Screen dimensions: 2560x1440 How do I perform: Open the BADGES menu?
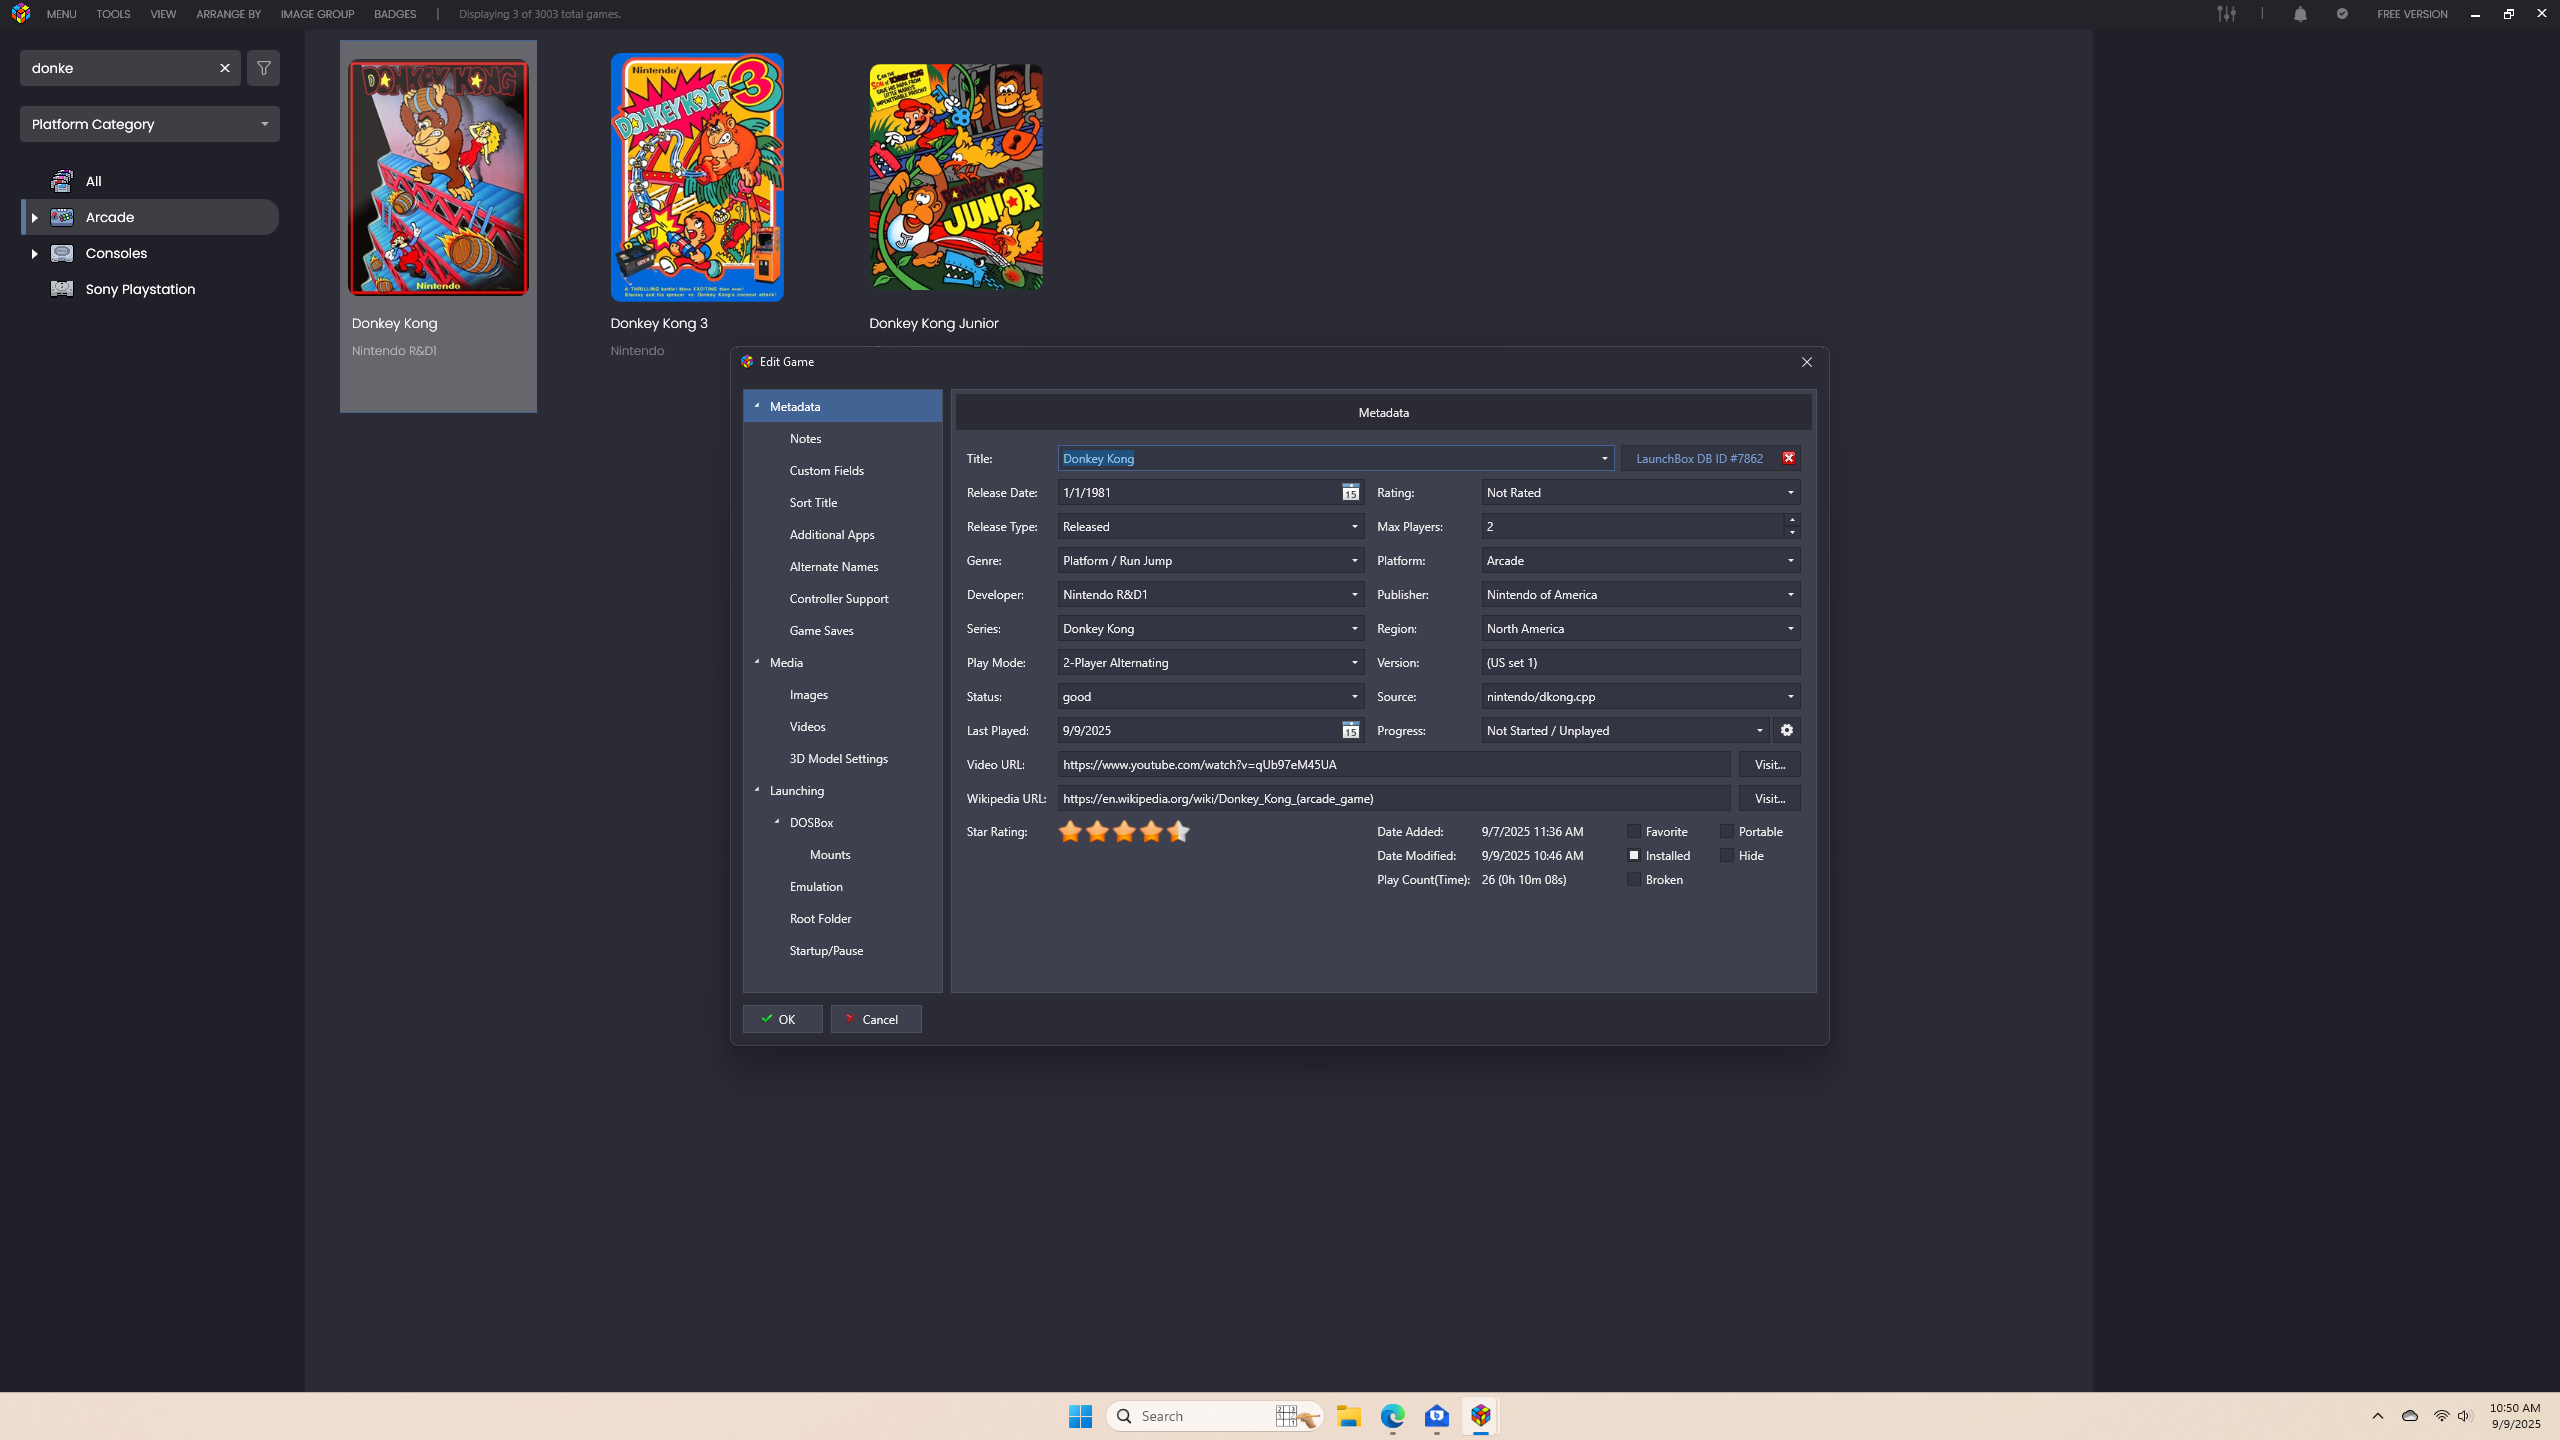point(395,14)
